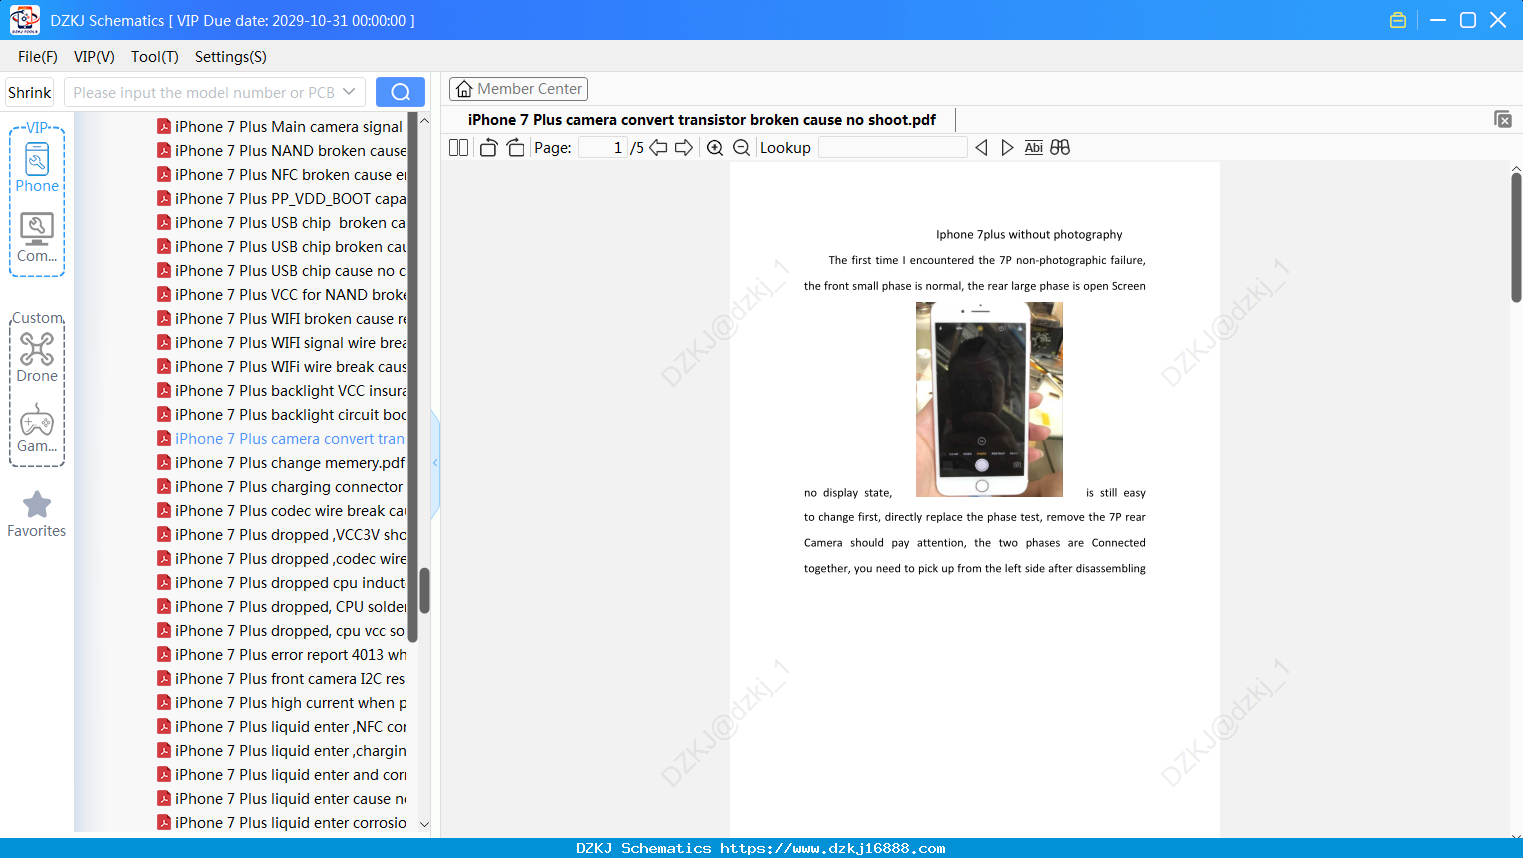Open iPhone 7 Plus dropped cpu induct file
1523x858 pixels.
pyautogui.click(x=281, y=583)
